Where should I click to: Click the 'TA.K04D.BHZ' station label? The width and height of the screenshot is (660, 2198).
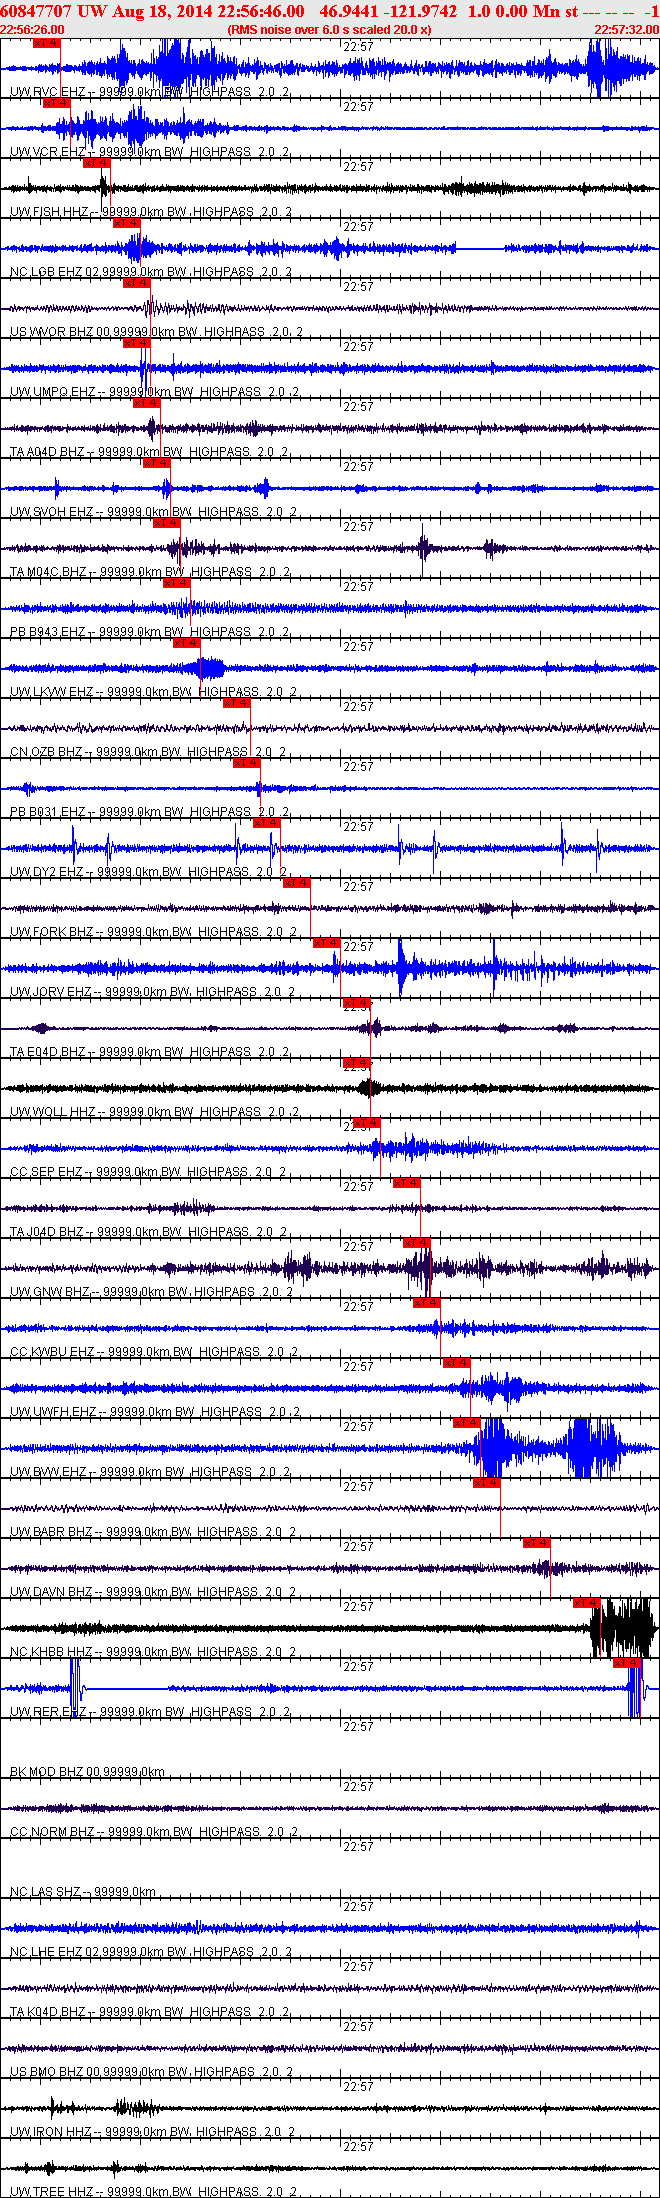(48, 2012)
